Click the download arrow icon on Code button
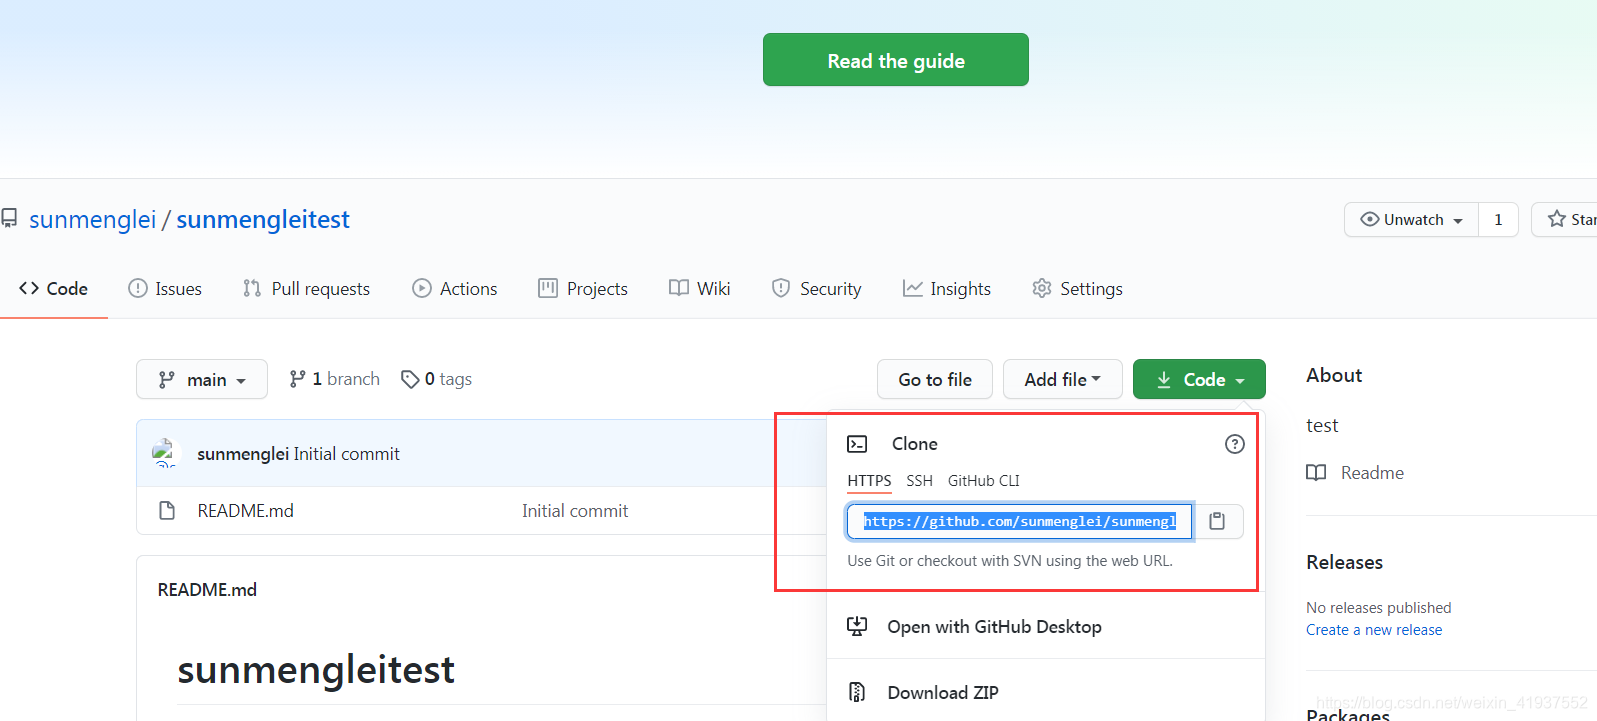Viewport: 1597px width, 721px height. [x=1164, y=380]
